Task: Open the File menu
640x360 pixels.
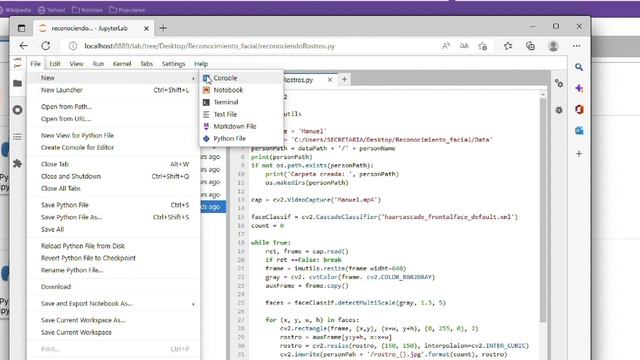Action: pos(36,64)
